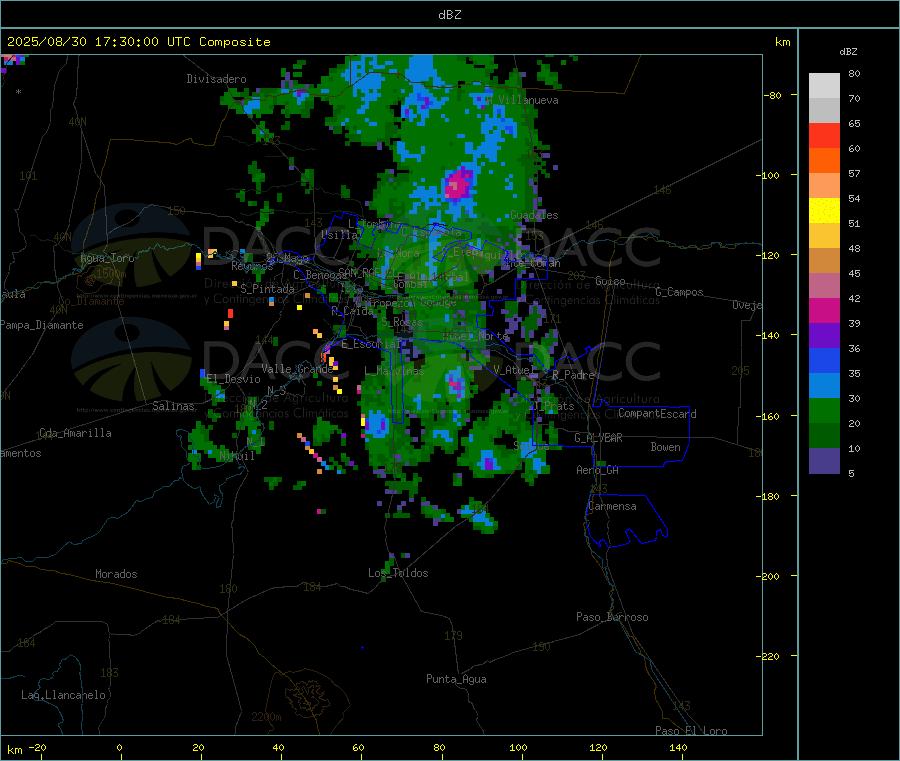Click the R_Padre map label
This screenshot has width=900, height=761.
point(573,375)
